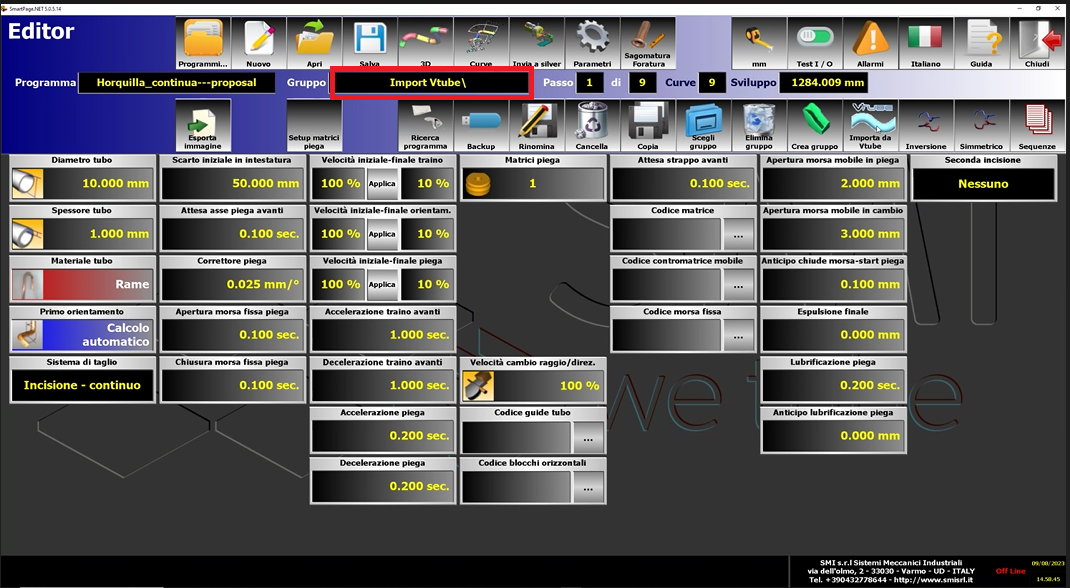Browse Codice matrice with the ellipsis button
The image size is (1070, 588).
tap(738, 235)
